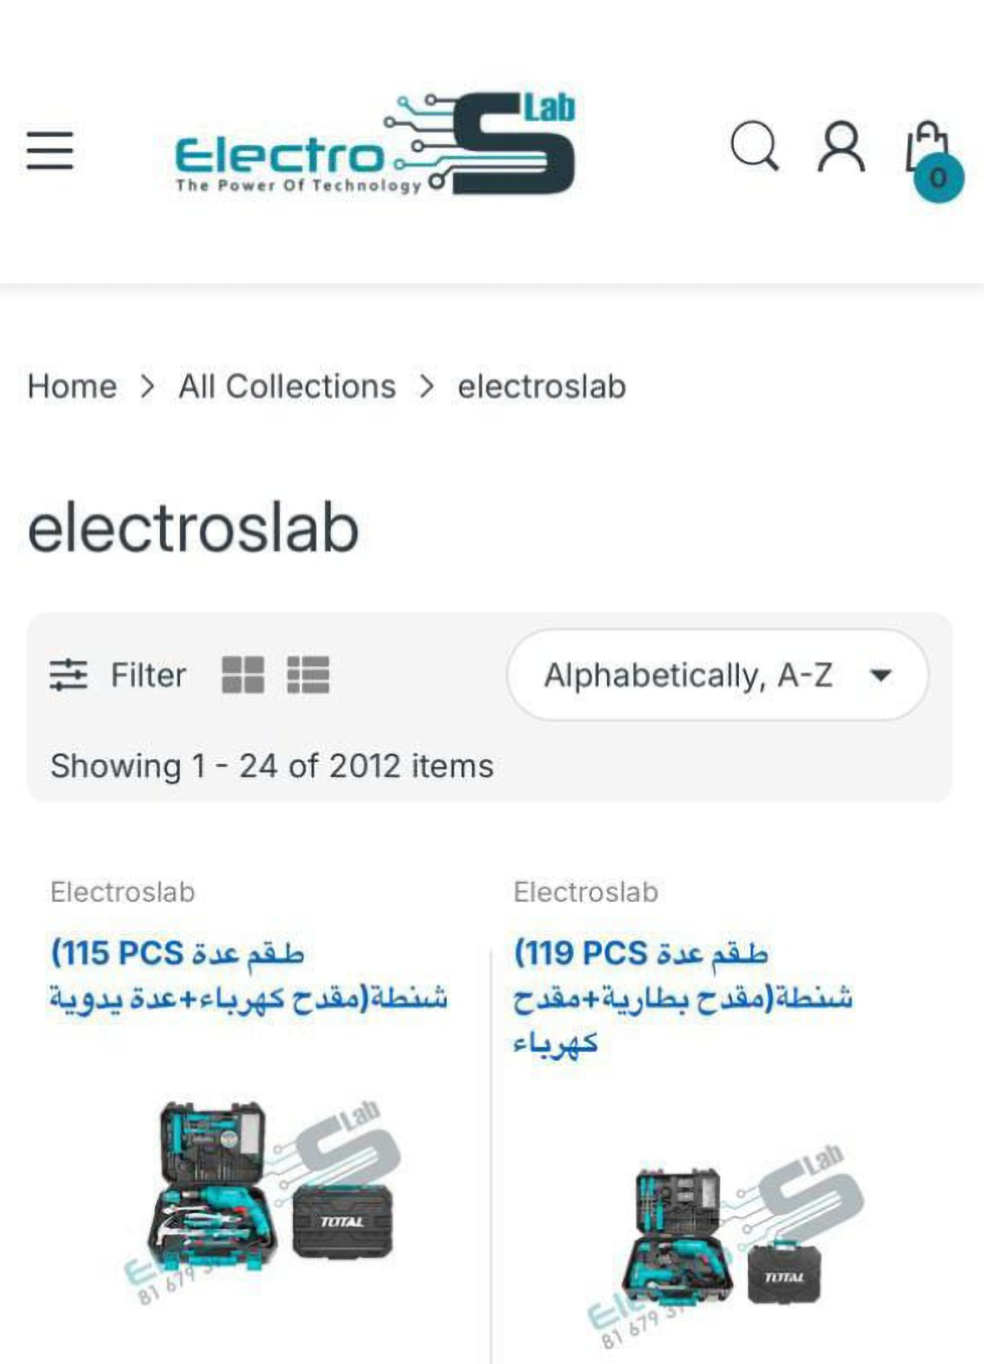The image size is (984, 1364).
Task: Click the Filter text label
Action: [x=148, y=675]
